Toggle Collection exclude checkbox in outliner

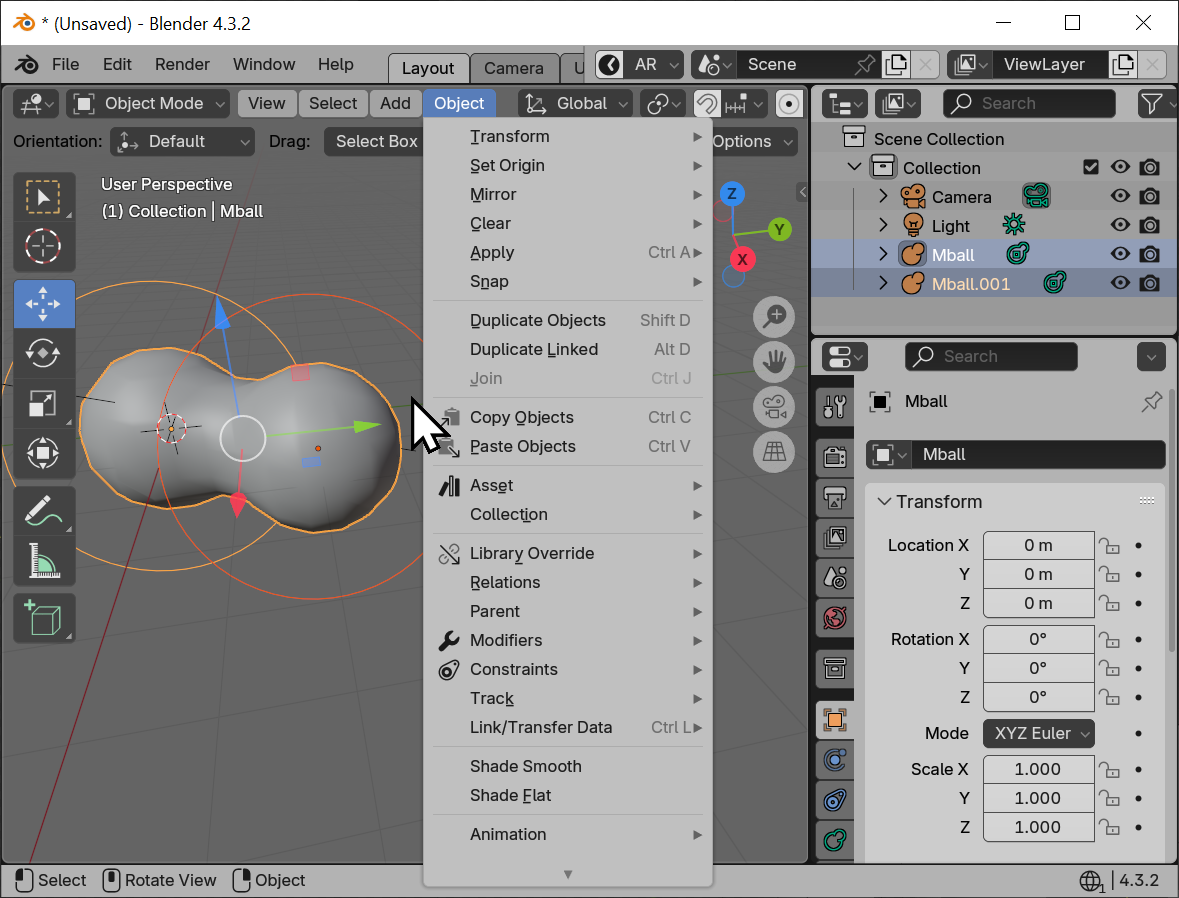1091,167
